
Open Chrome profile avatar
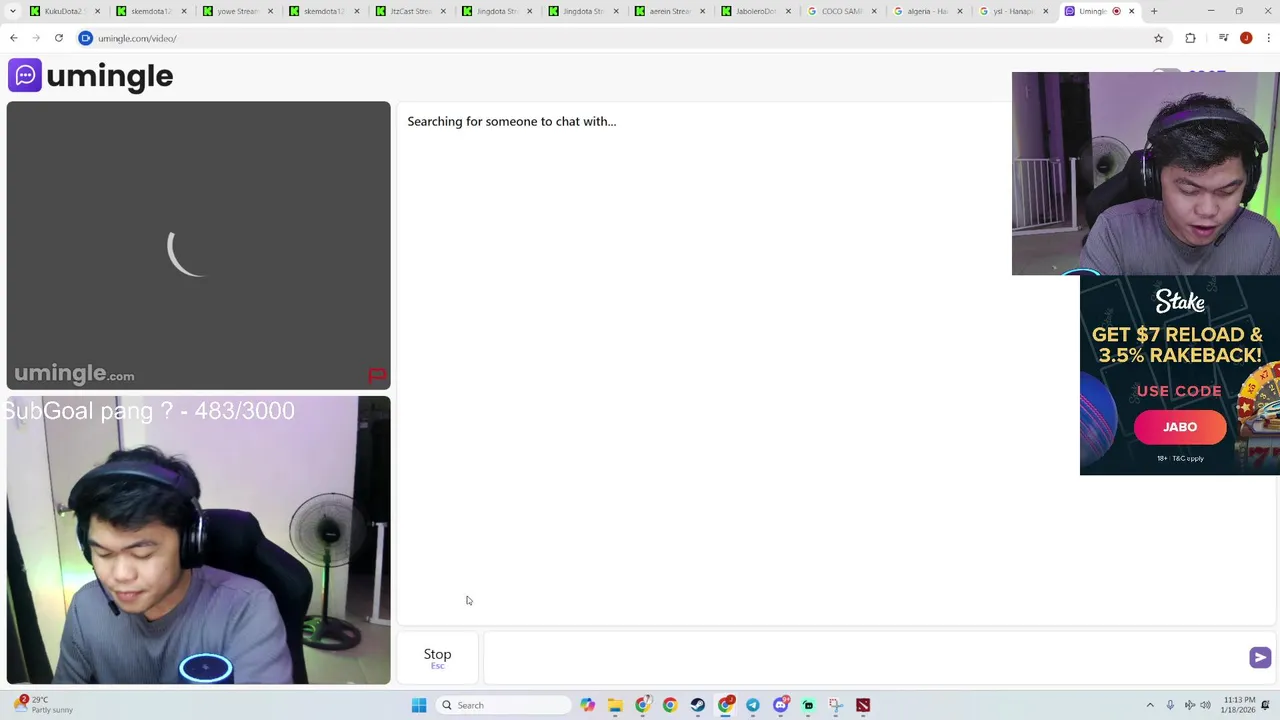(x=1246, y=38)
